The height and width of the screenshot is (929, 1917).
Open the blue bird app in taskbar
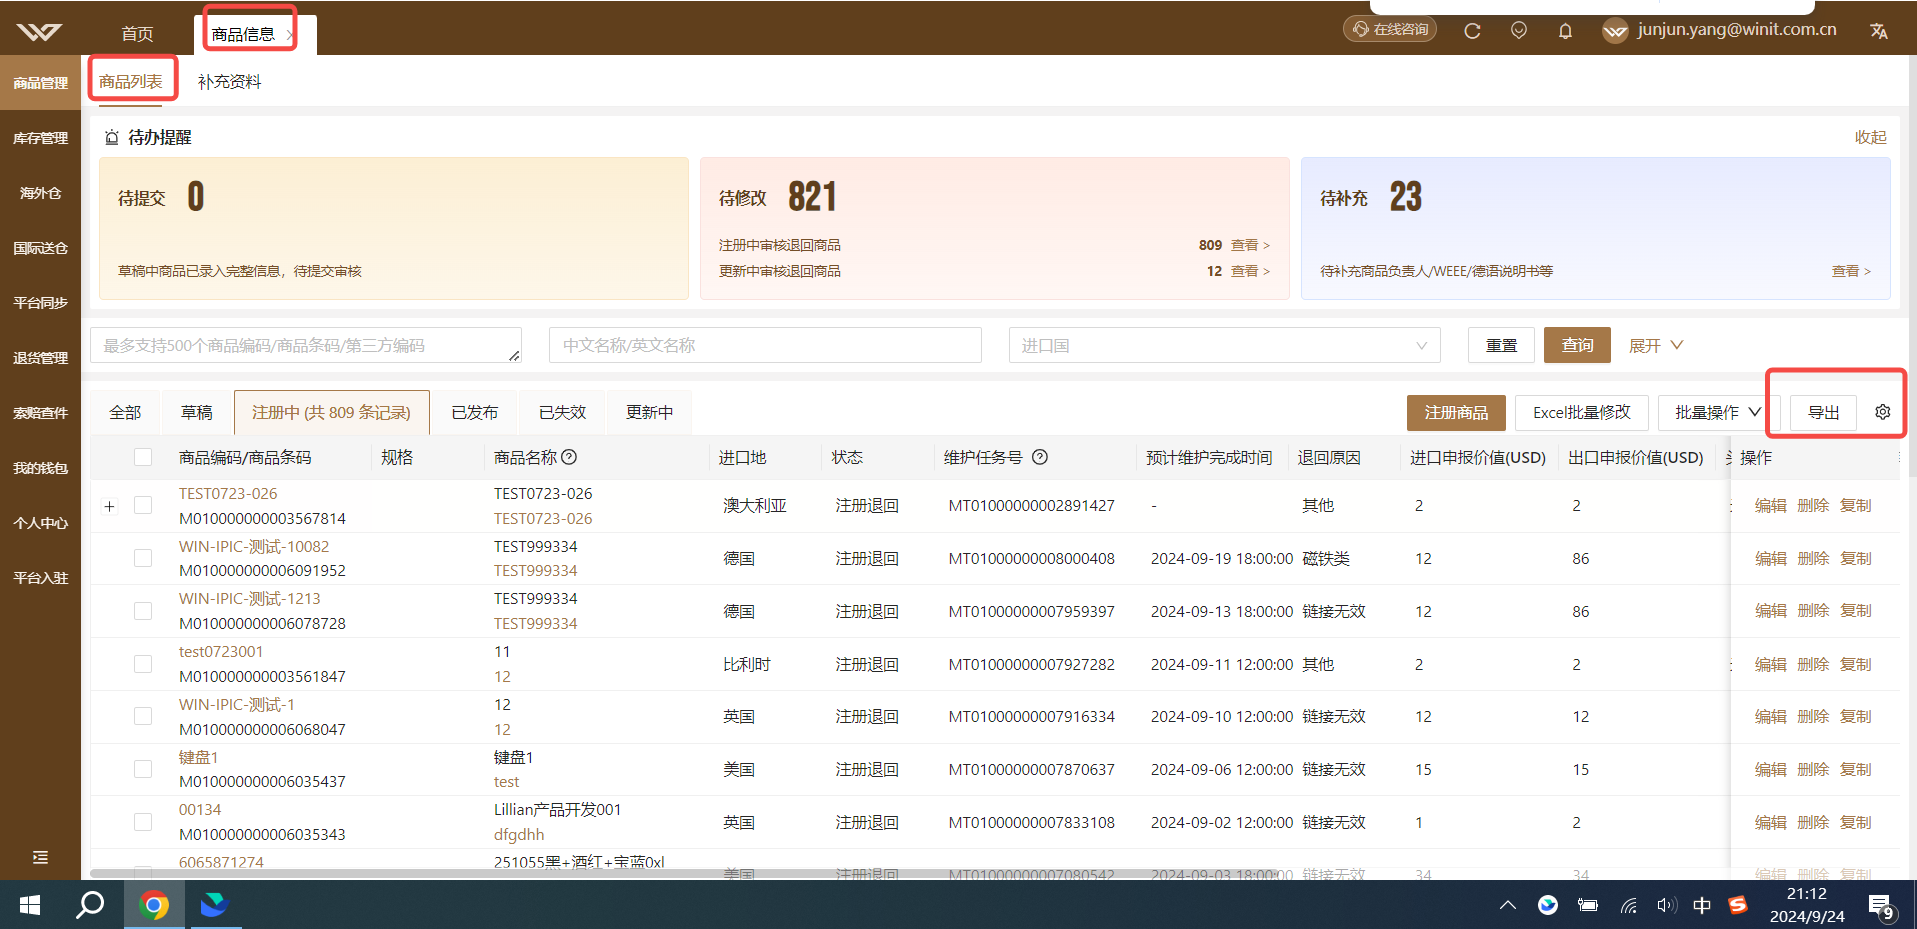214,905
